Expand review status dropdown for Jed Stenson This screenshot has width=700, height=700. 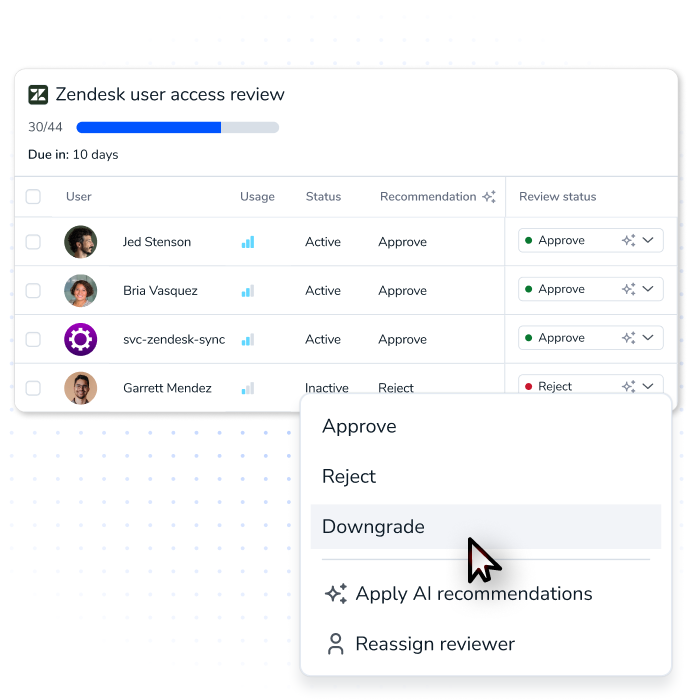648,241
